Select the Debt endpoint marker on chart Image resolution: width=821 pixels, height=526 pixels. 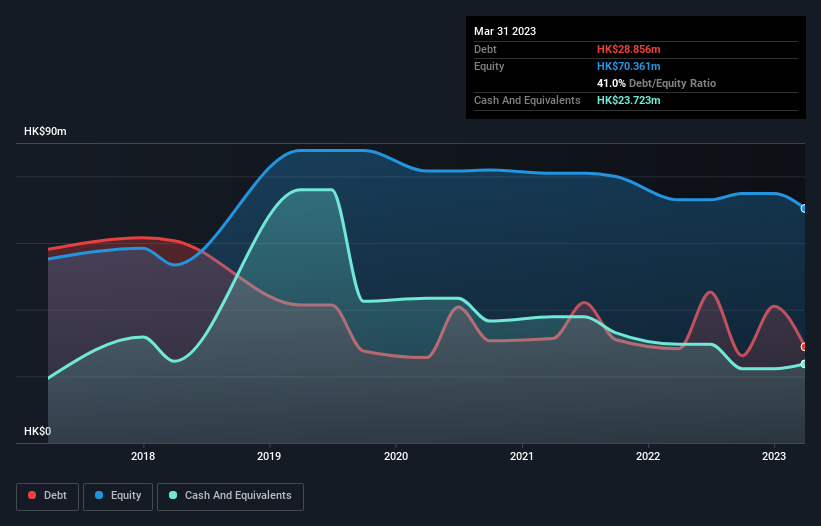pyautogui.click(x=804, y=346)
